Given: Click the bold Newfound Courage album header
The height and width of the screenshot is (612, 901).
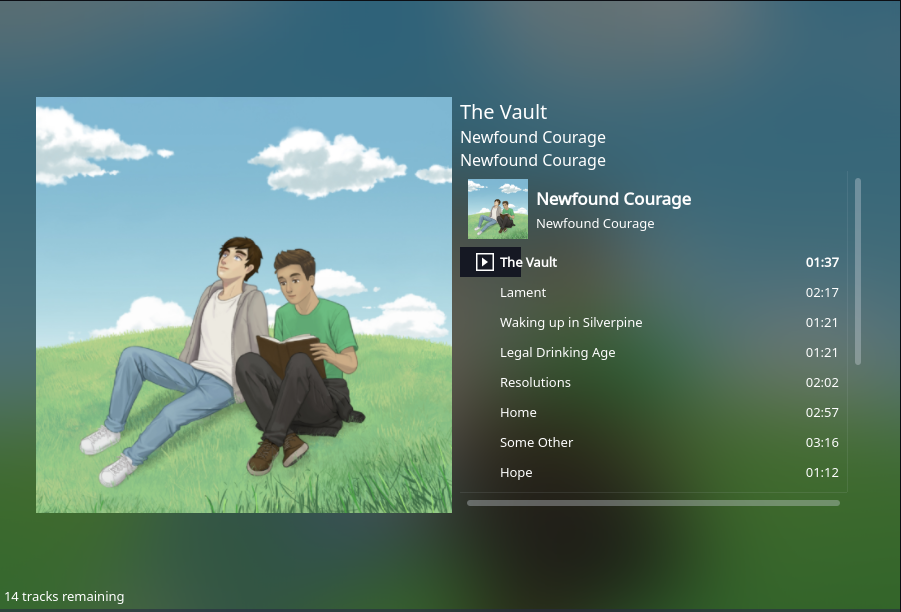Looking at the screenshot, I should (613, 199).
